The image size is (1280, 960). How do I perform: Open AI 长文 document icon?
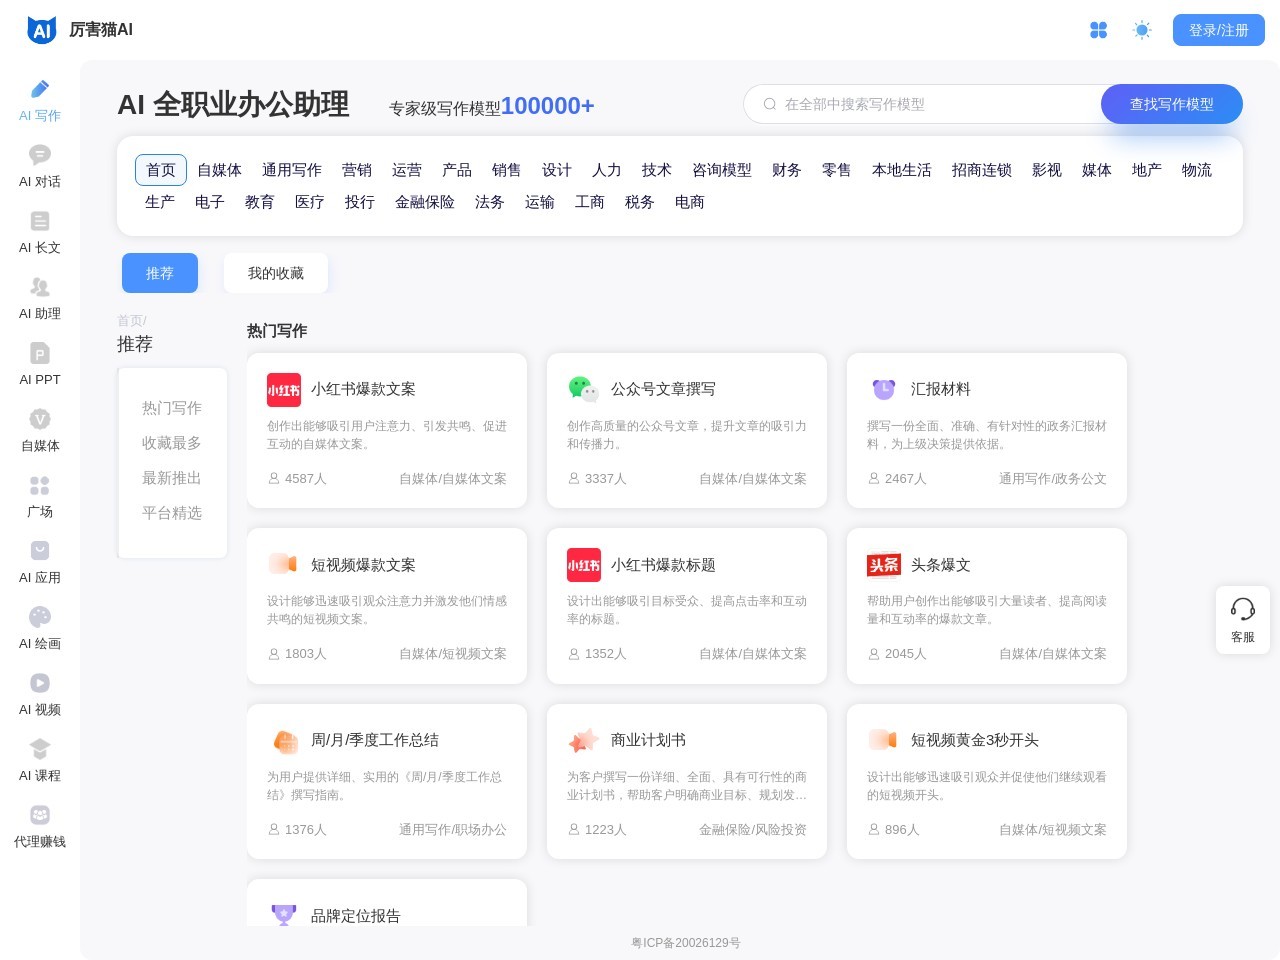pos(40,221)
